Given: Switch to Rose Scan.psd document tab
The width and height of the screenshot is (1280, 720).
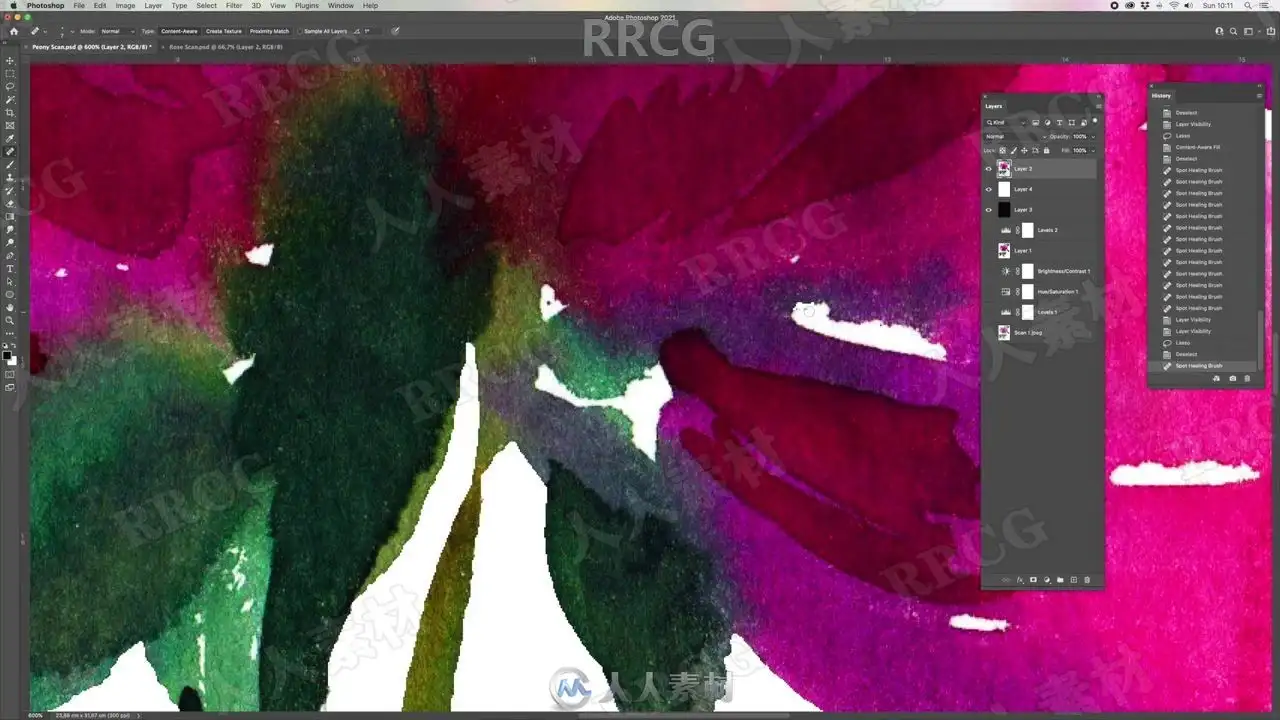Looking at the screenshot, I should tap(226, 46).
